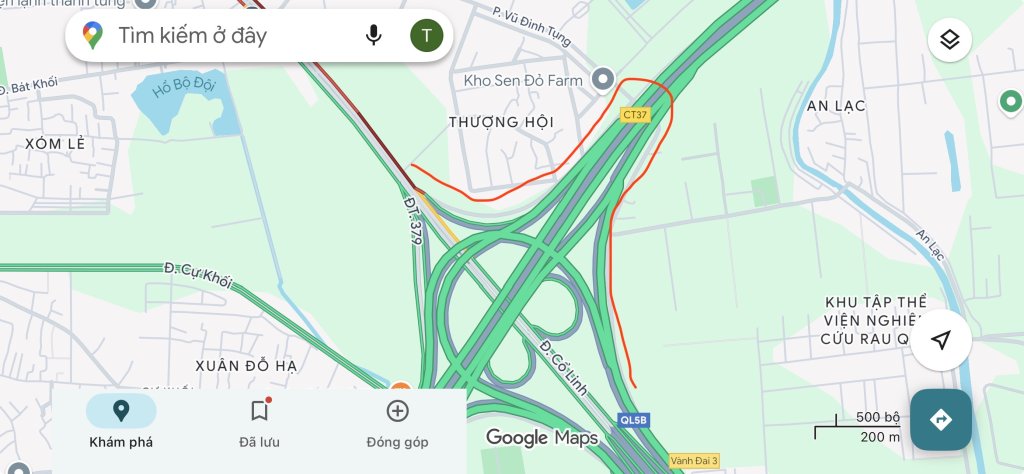
Task: Select the Kho Sen Đỏ Farm marker
Action: [x=603, y=80]
